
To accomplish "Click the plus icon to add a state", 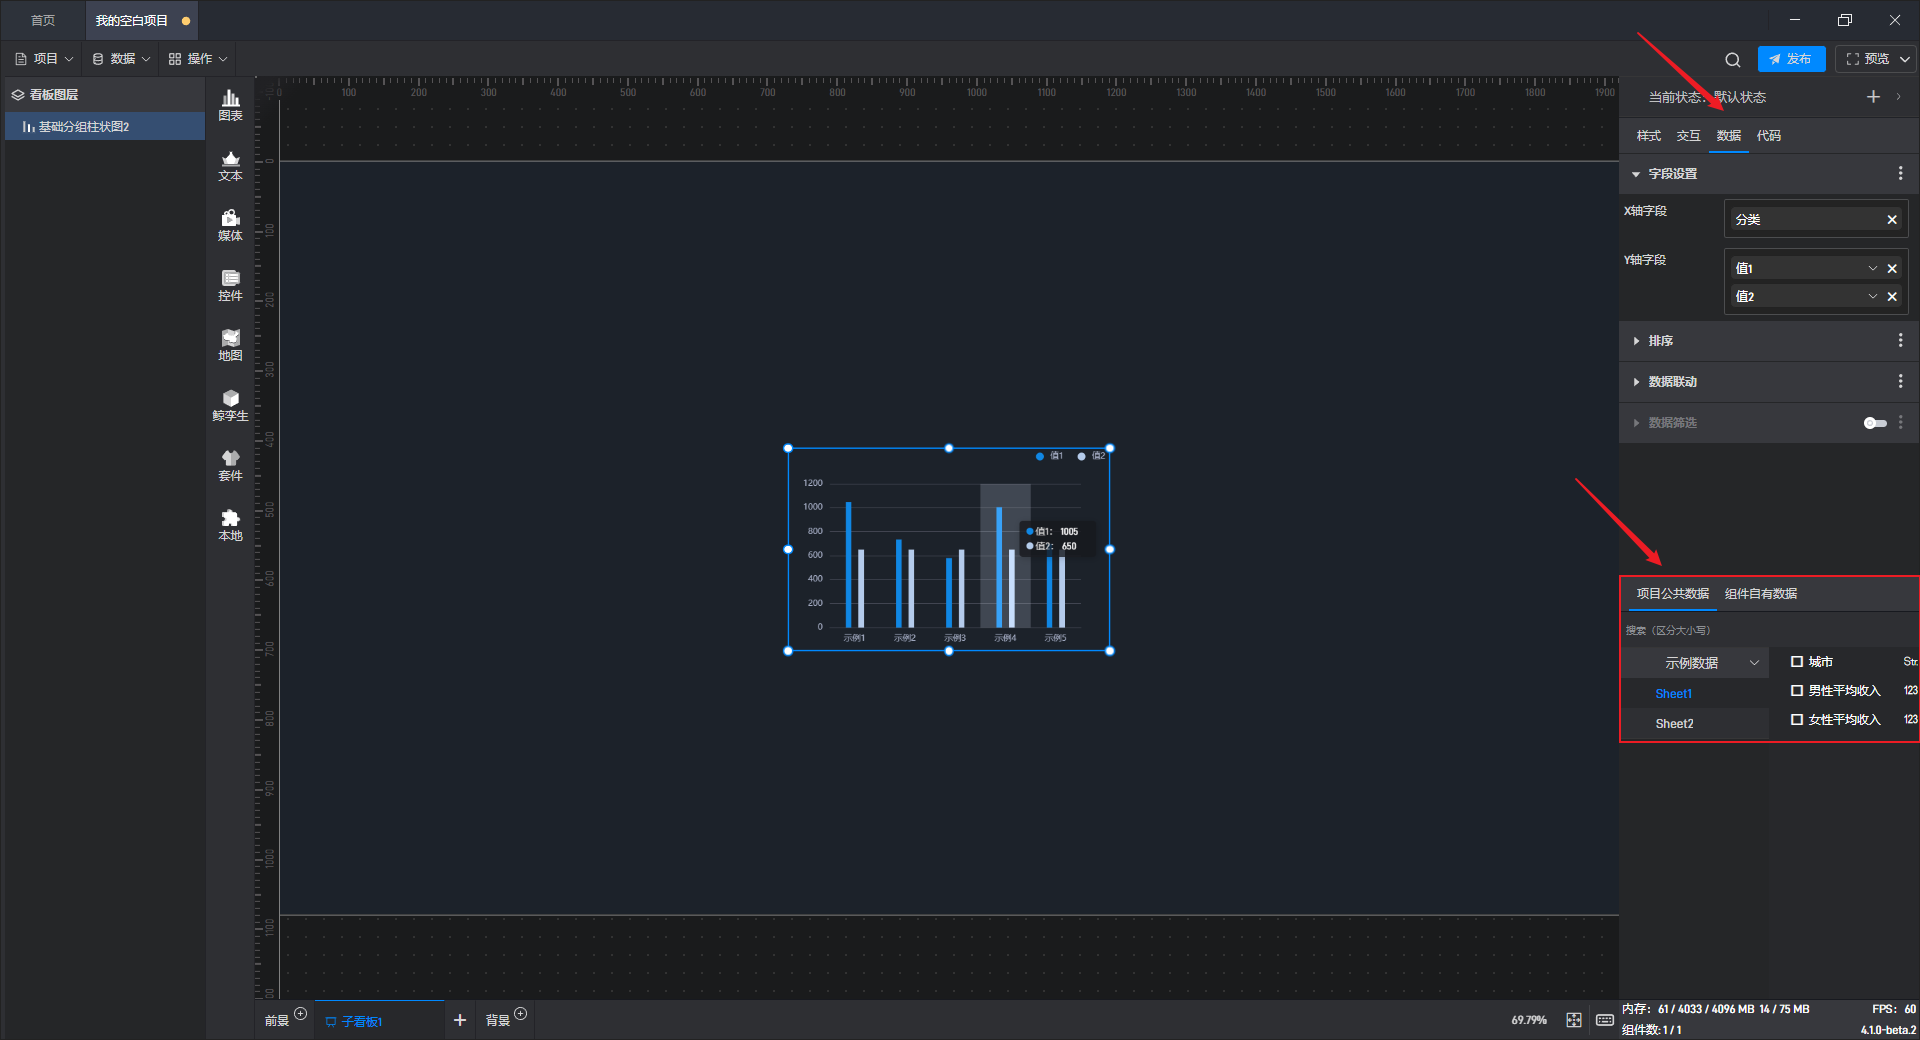I will (x=1873, y=97).
